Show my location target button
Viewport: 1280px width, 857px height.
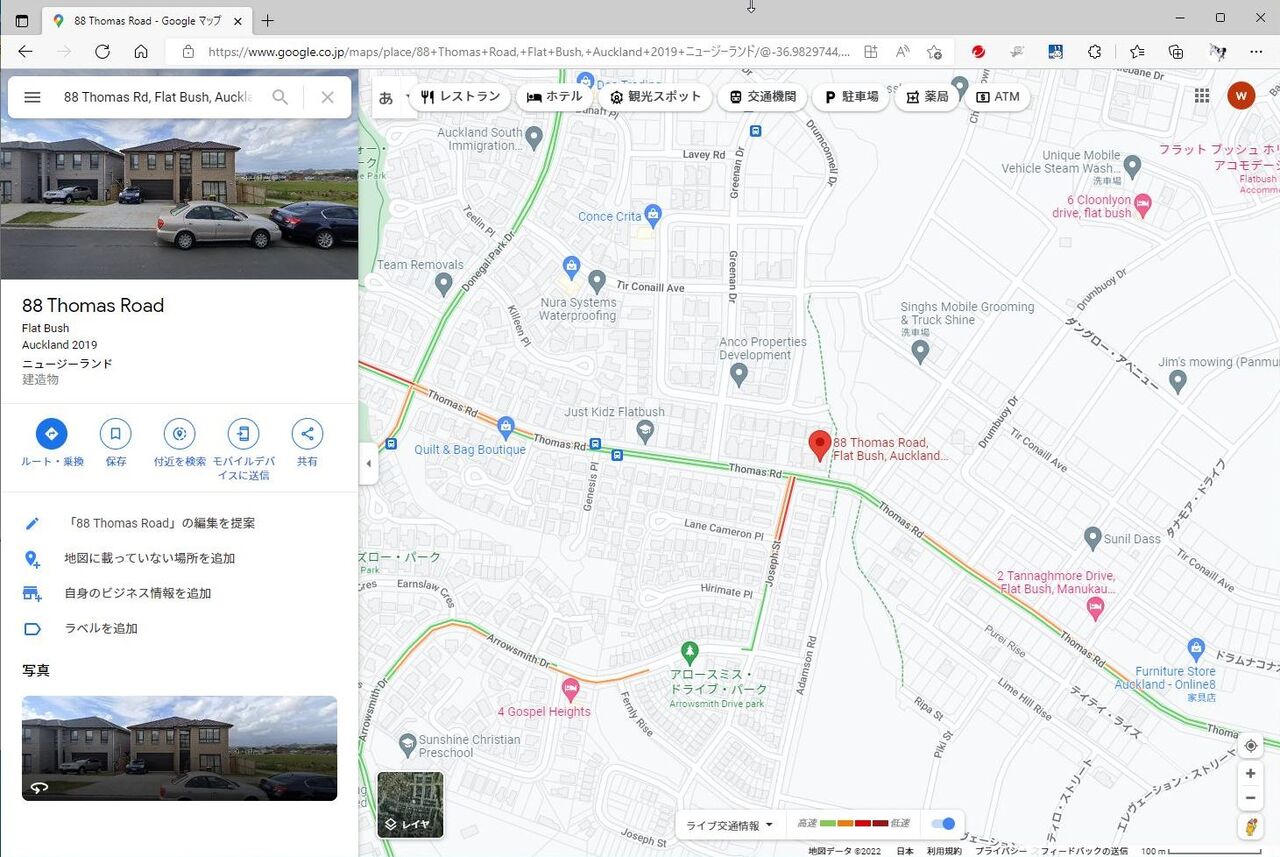click(1250, 746)
